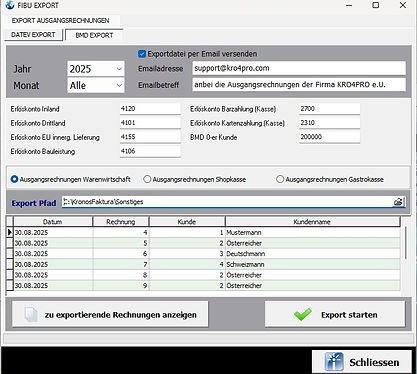
Task: Open the export path folder browse icon
Action: pos(398,202)
